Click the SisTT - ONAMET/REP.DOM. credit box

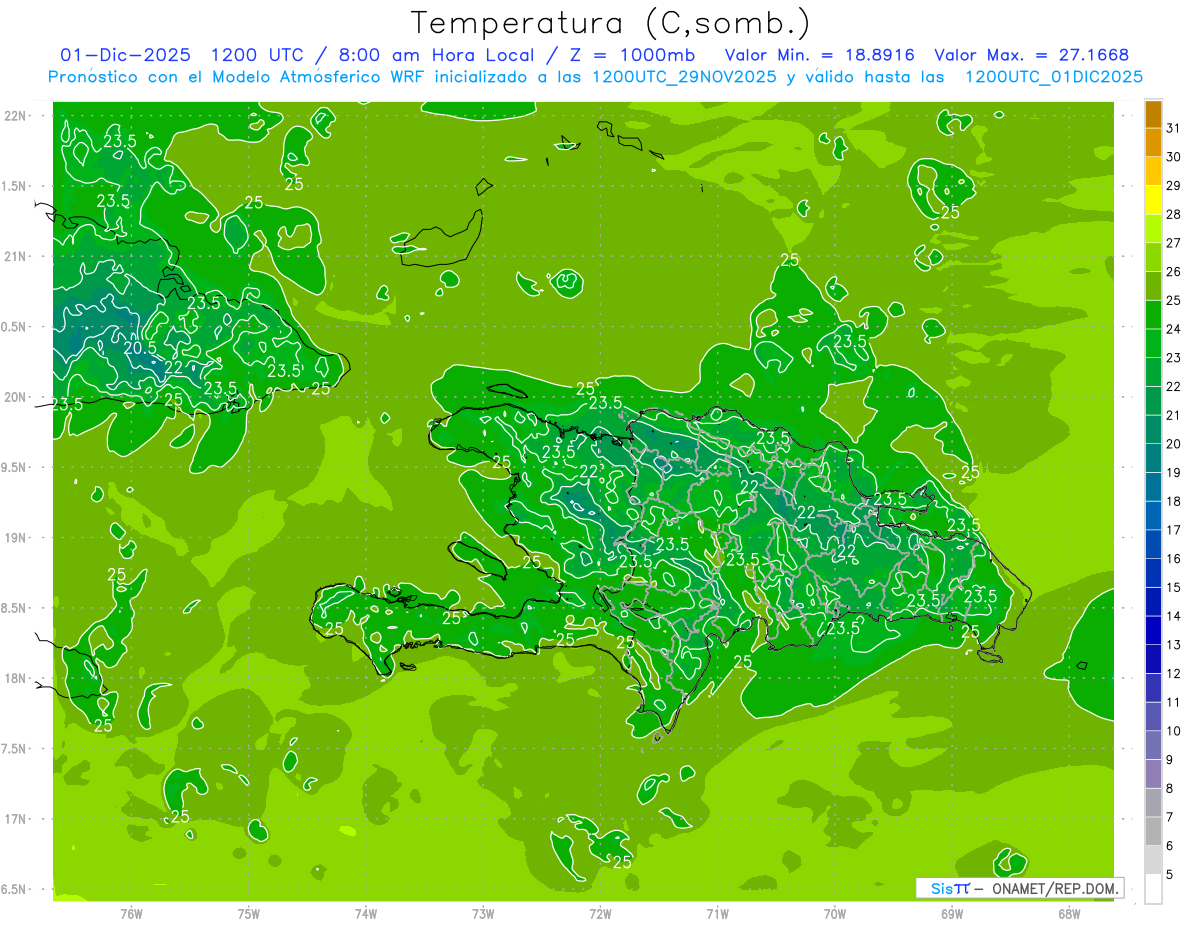click(1019, 888)
